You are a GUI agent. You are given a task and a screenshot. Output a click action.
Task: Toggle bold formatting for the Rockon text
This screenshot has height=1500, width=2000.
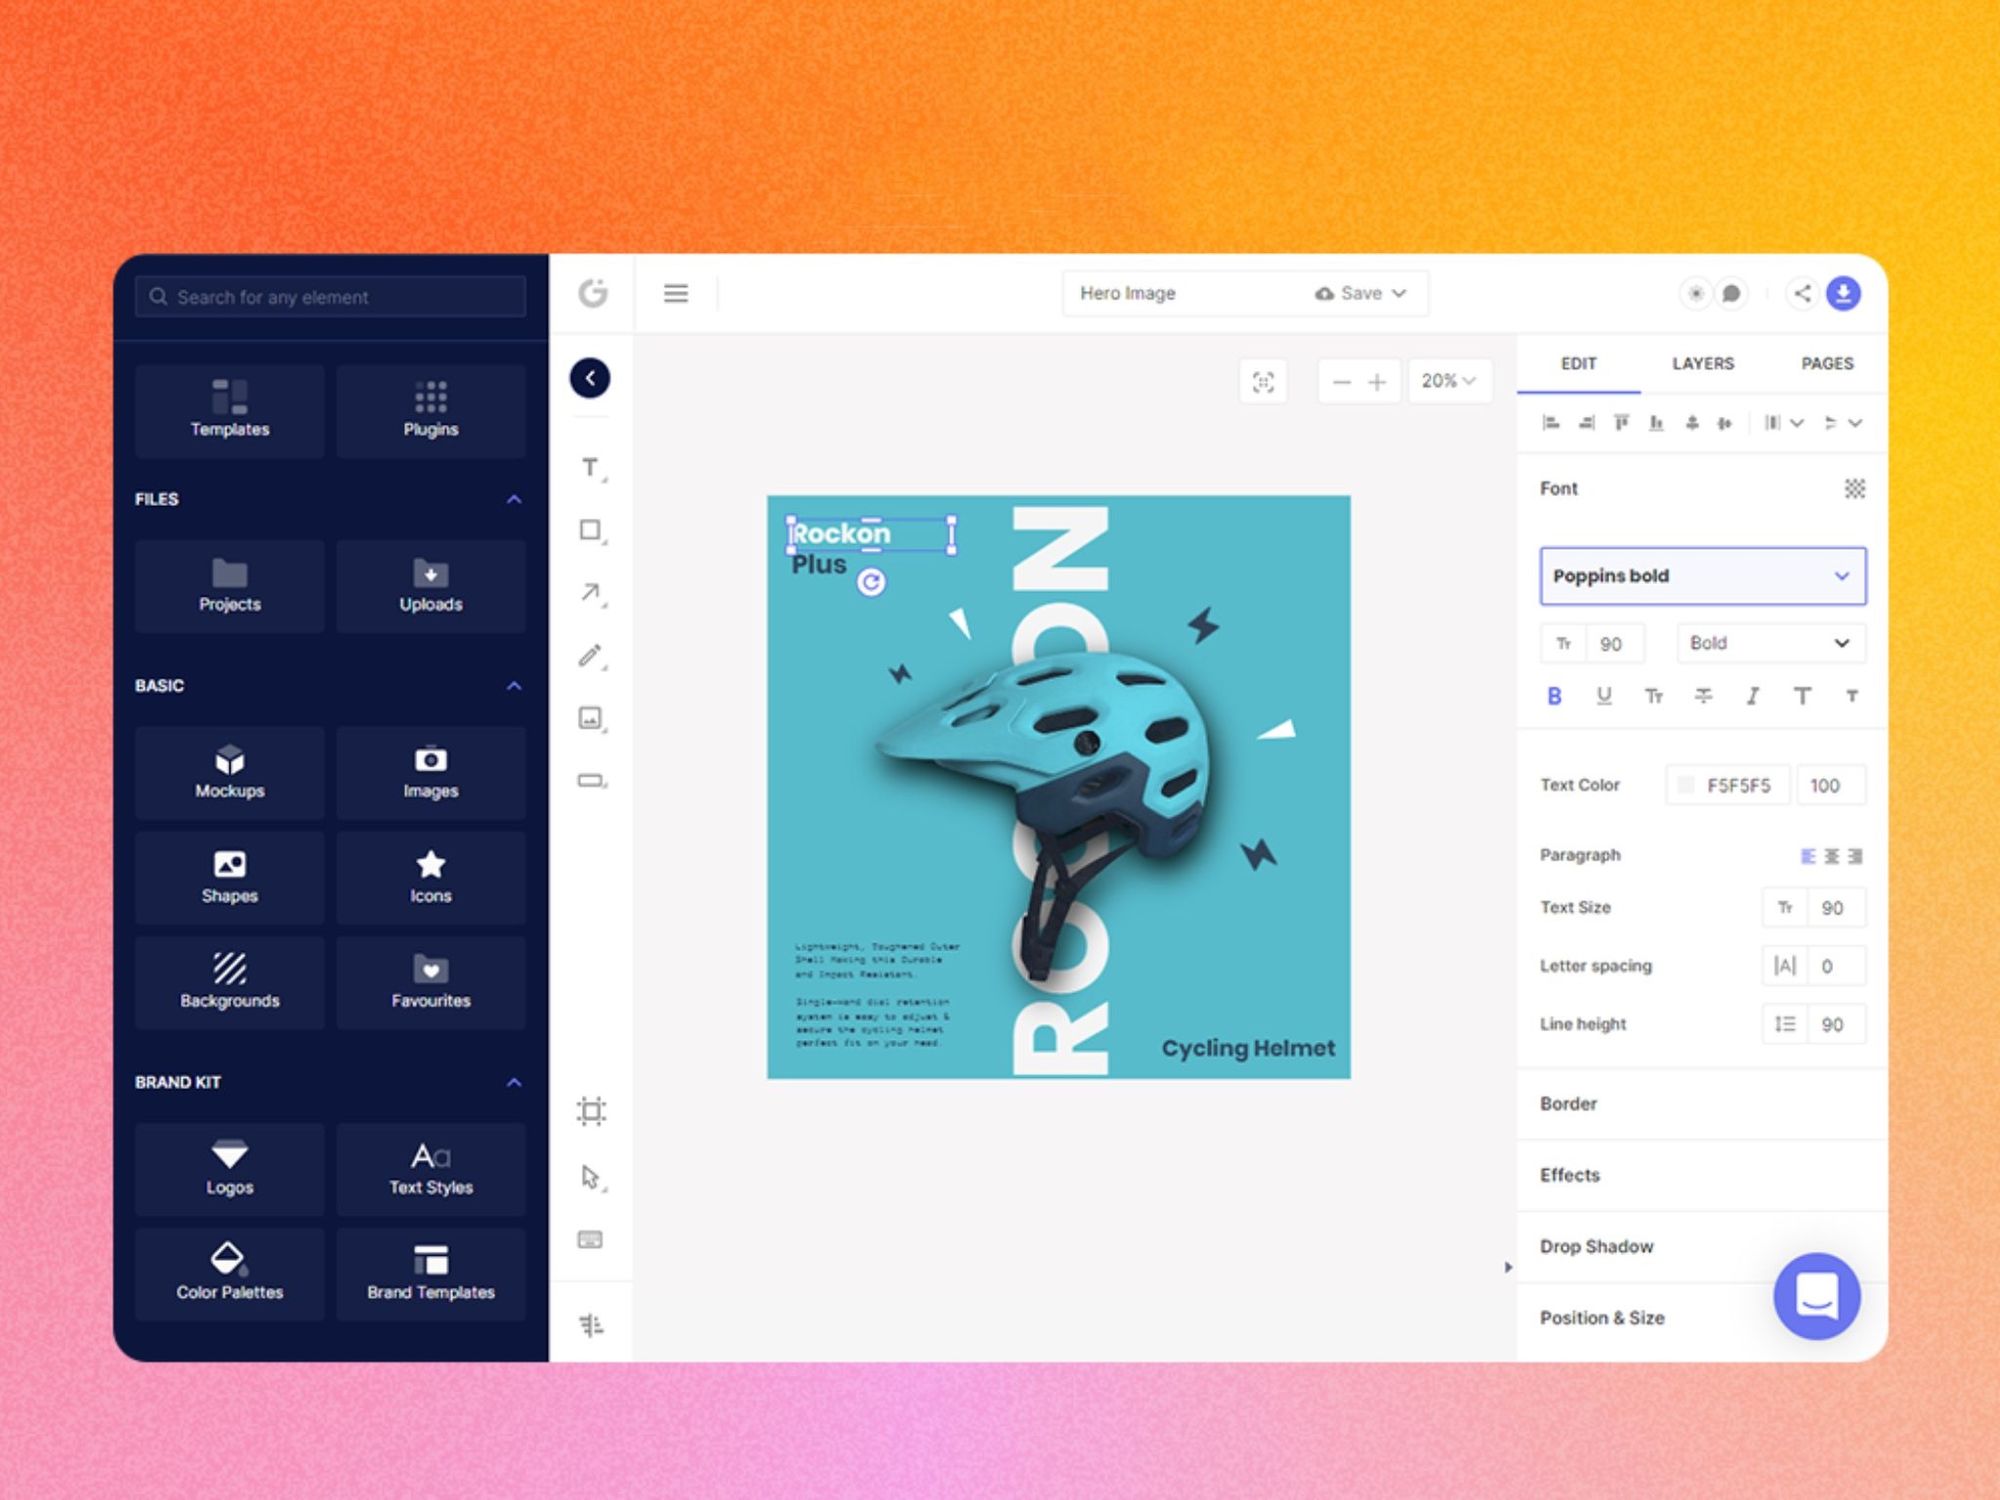[x=1553, y=696]
